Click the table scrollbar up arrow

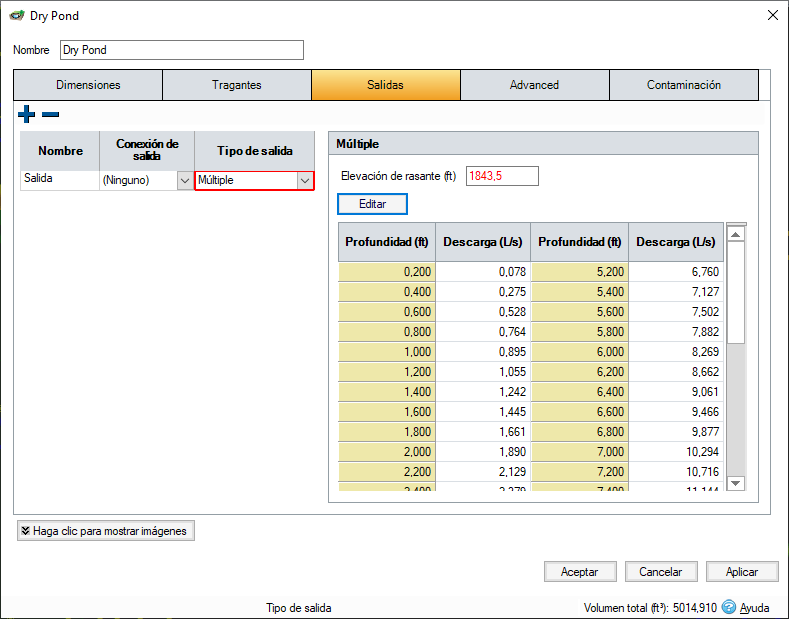pyautogui.click(x=736, y=234)
